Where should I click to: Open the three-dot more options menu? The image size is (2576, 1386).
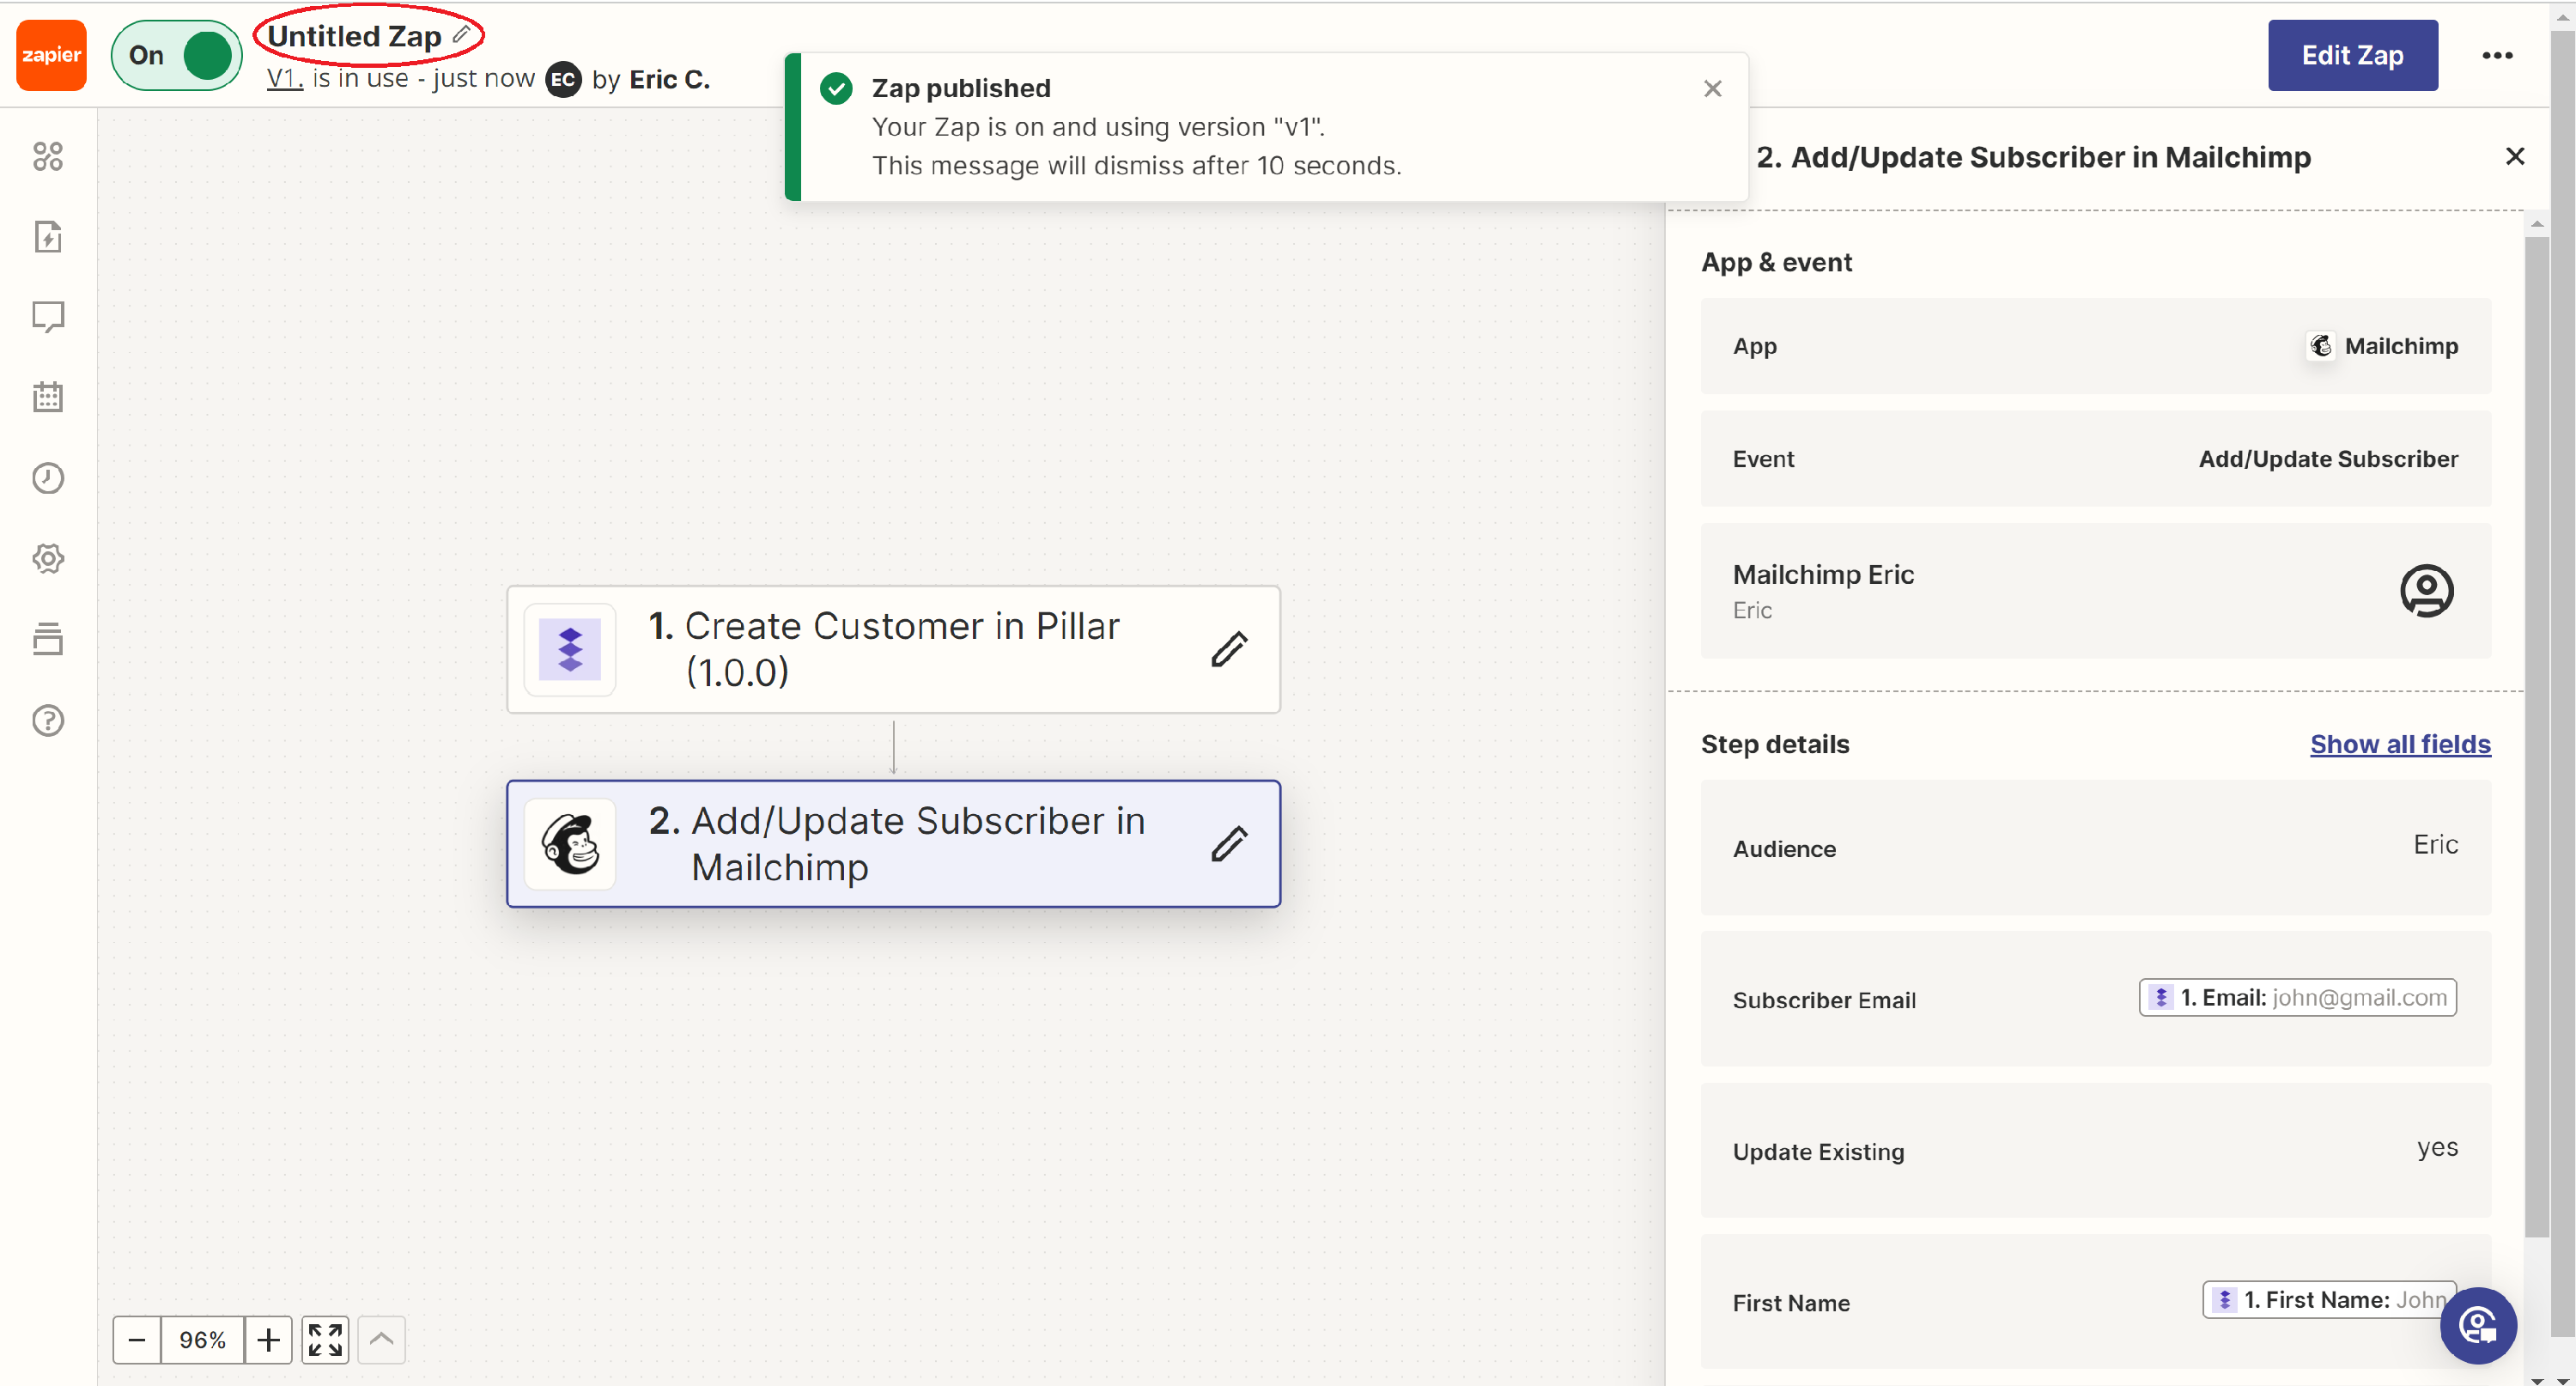coord(2497,55)
